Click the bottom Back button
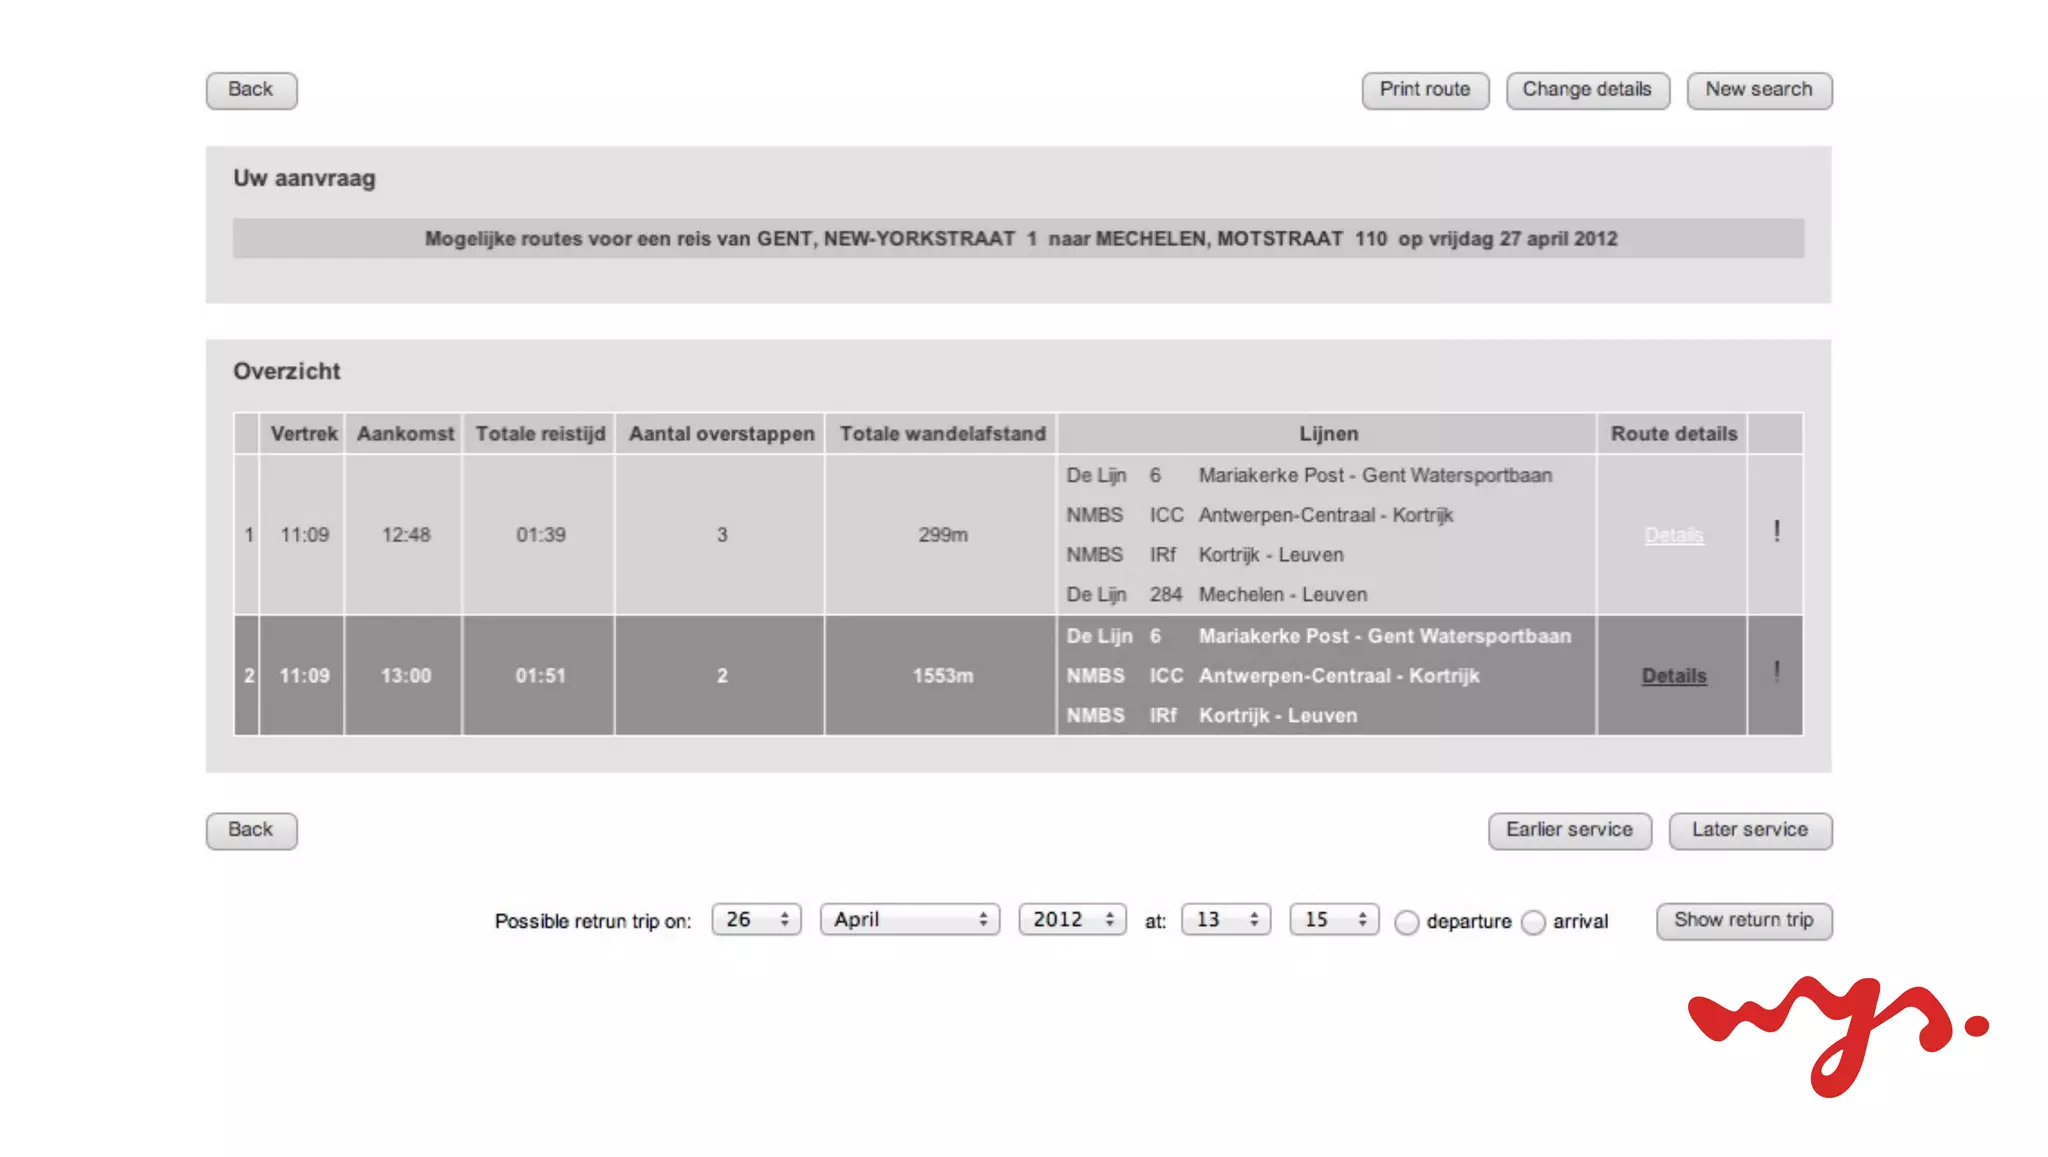This screenshot has height=1157, width=2048. (x=251, y=830)
